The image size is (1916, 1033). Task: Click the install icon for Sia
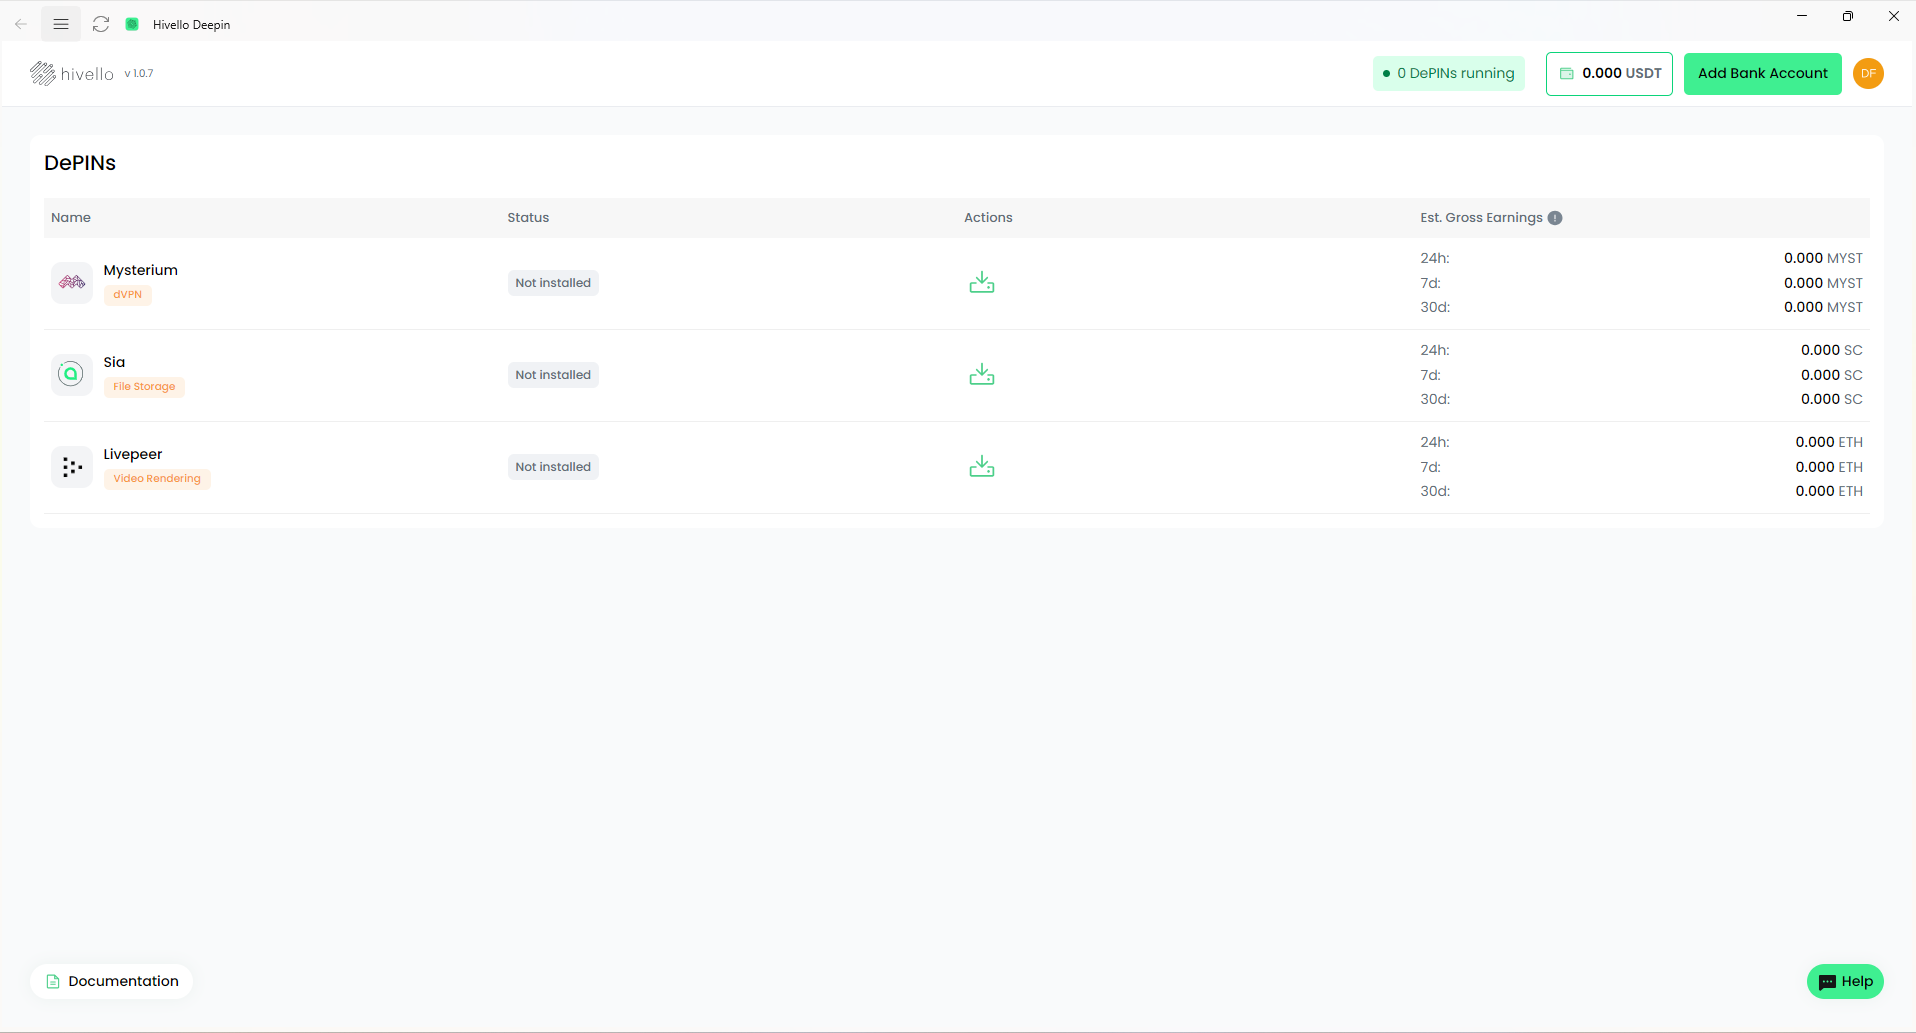coord(982,374)
